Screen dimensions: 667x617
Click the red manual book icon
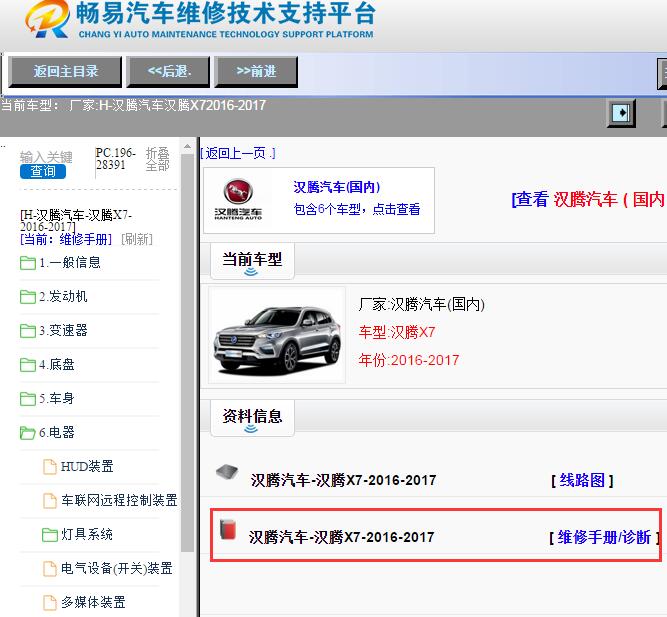[x=228, y=529]
